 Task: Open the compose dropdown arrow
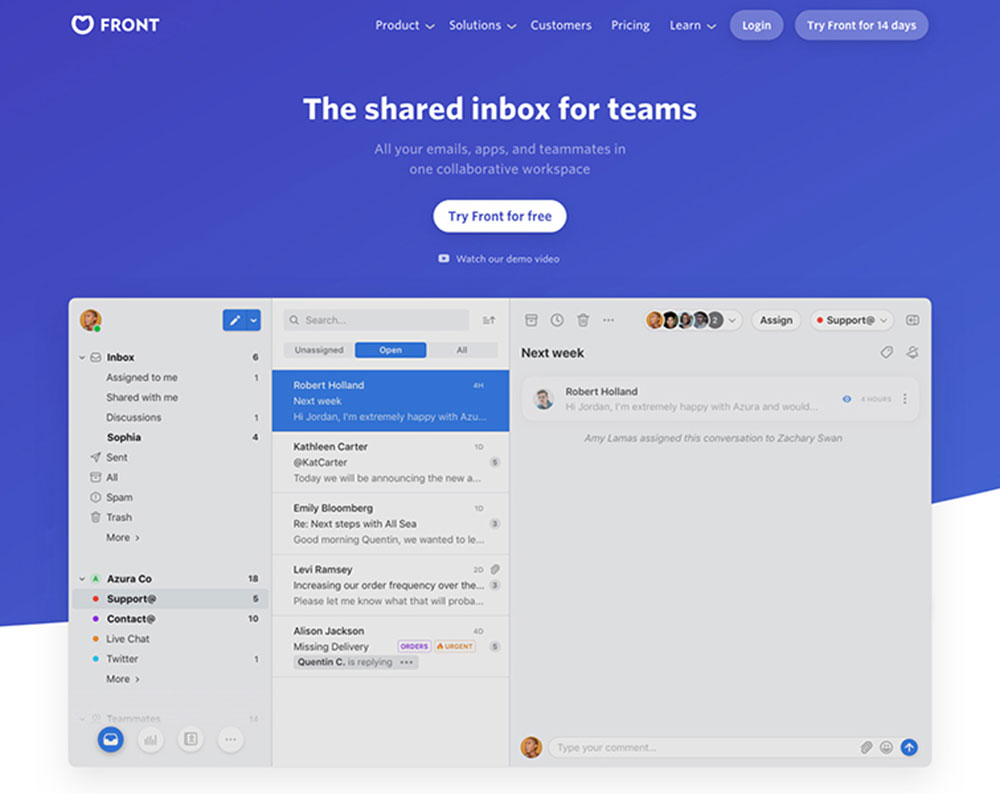tap(254, 320)
